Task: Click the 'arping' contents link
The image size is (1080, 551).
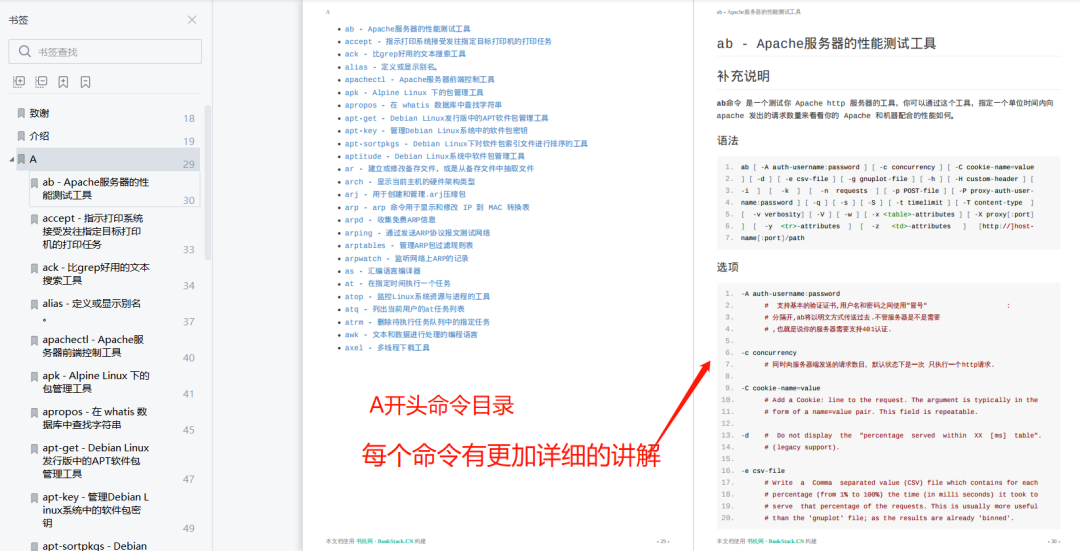Action: tap(417, 233)
